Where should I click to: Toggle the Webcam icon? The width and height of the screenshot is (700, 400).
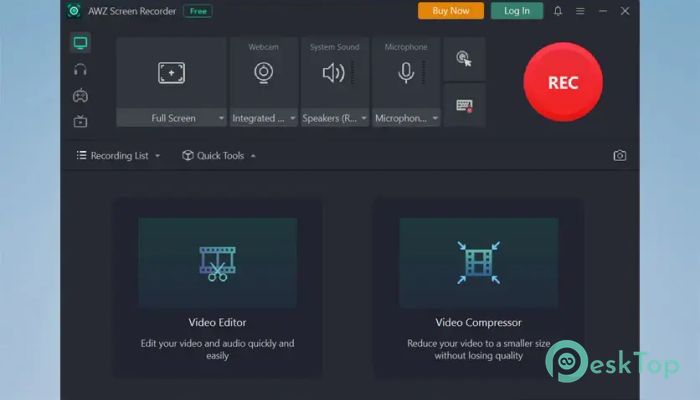pos(264,73)
